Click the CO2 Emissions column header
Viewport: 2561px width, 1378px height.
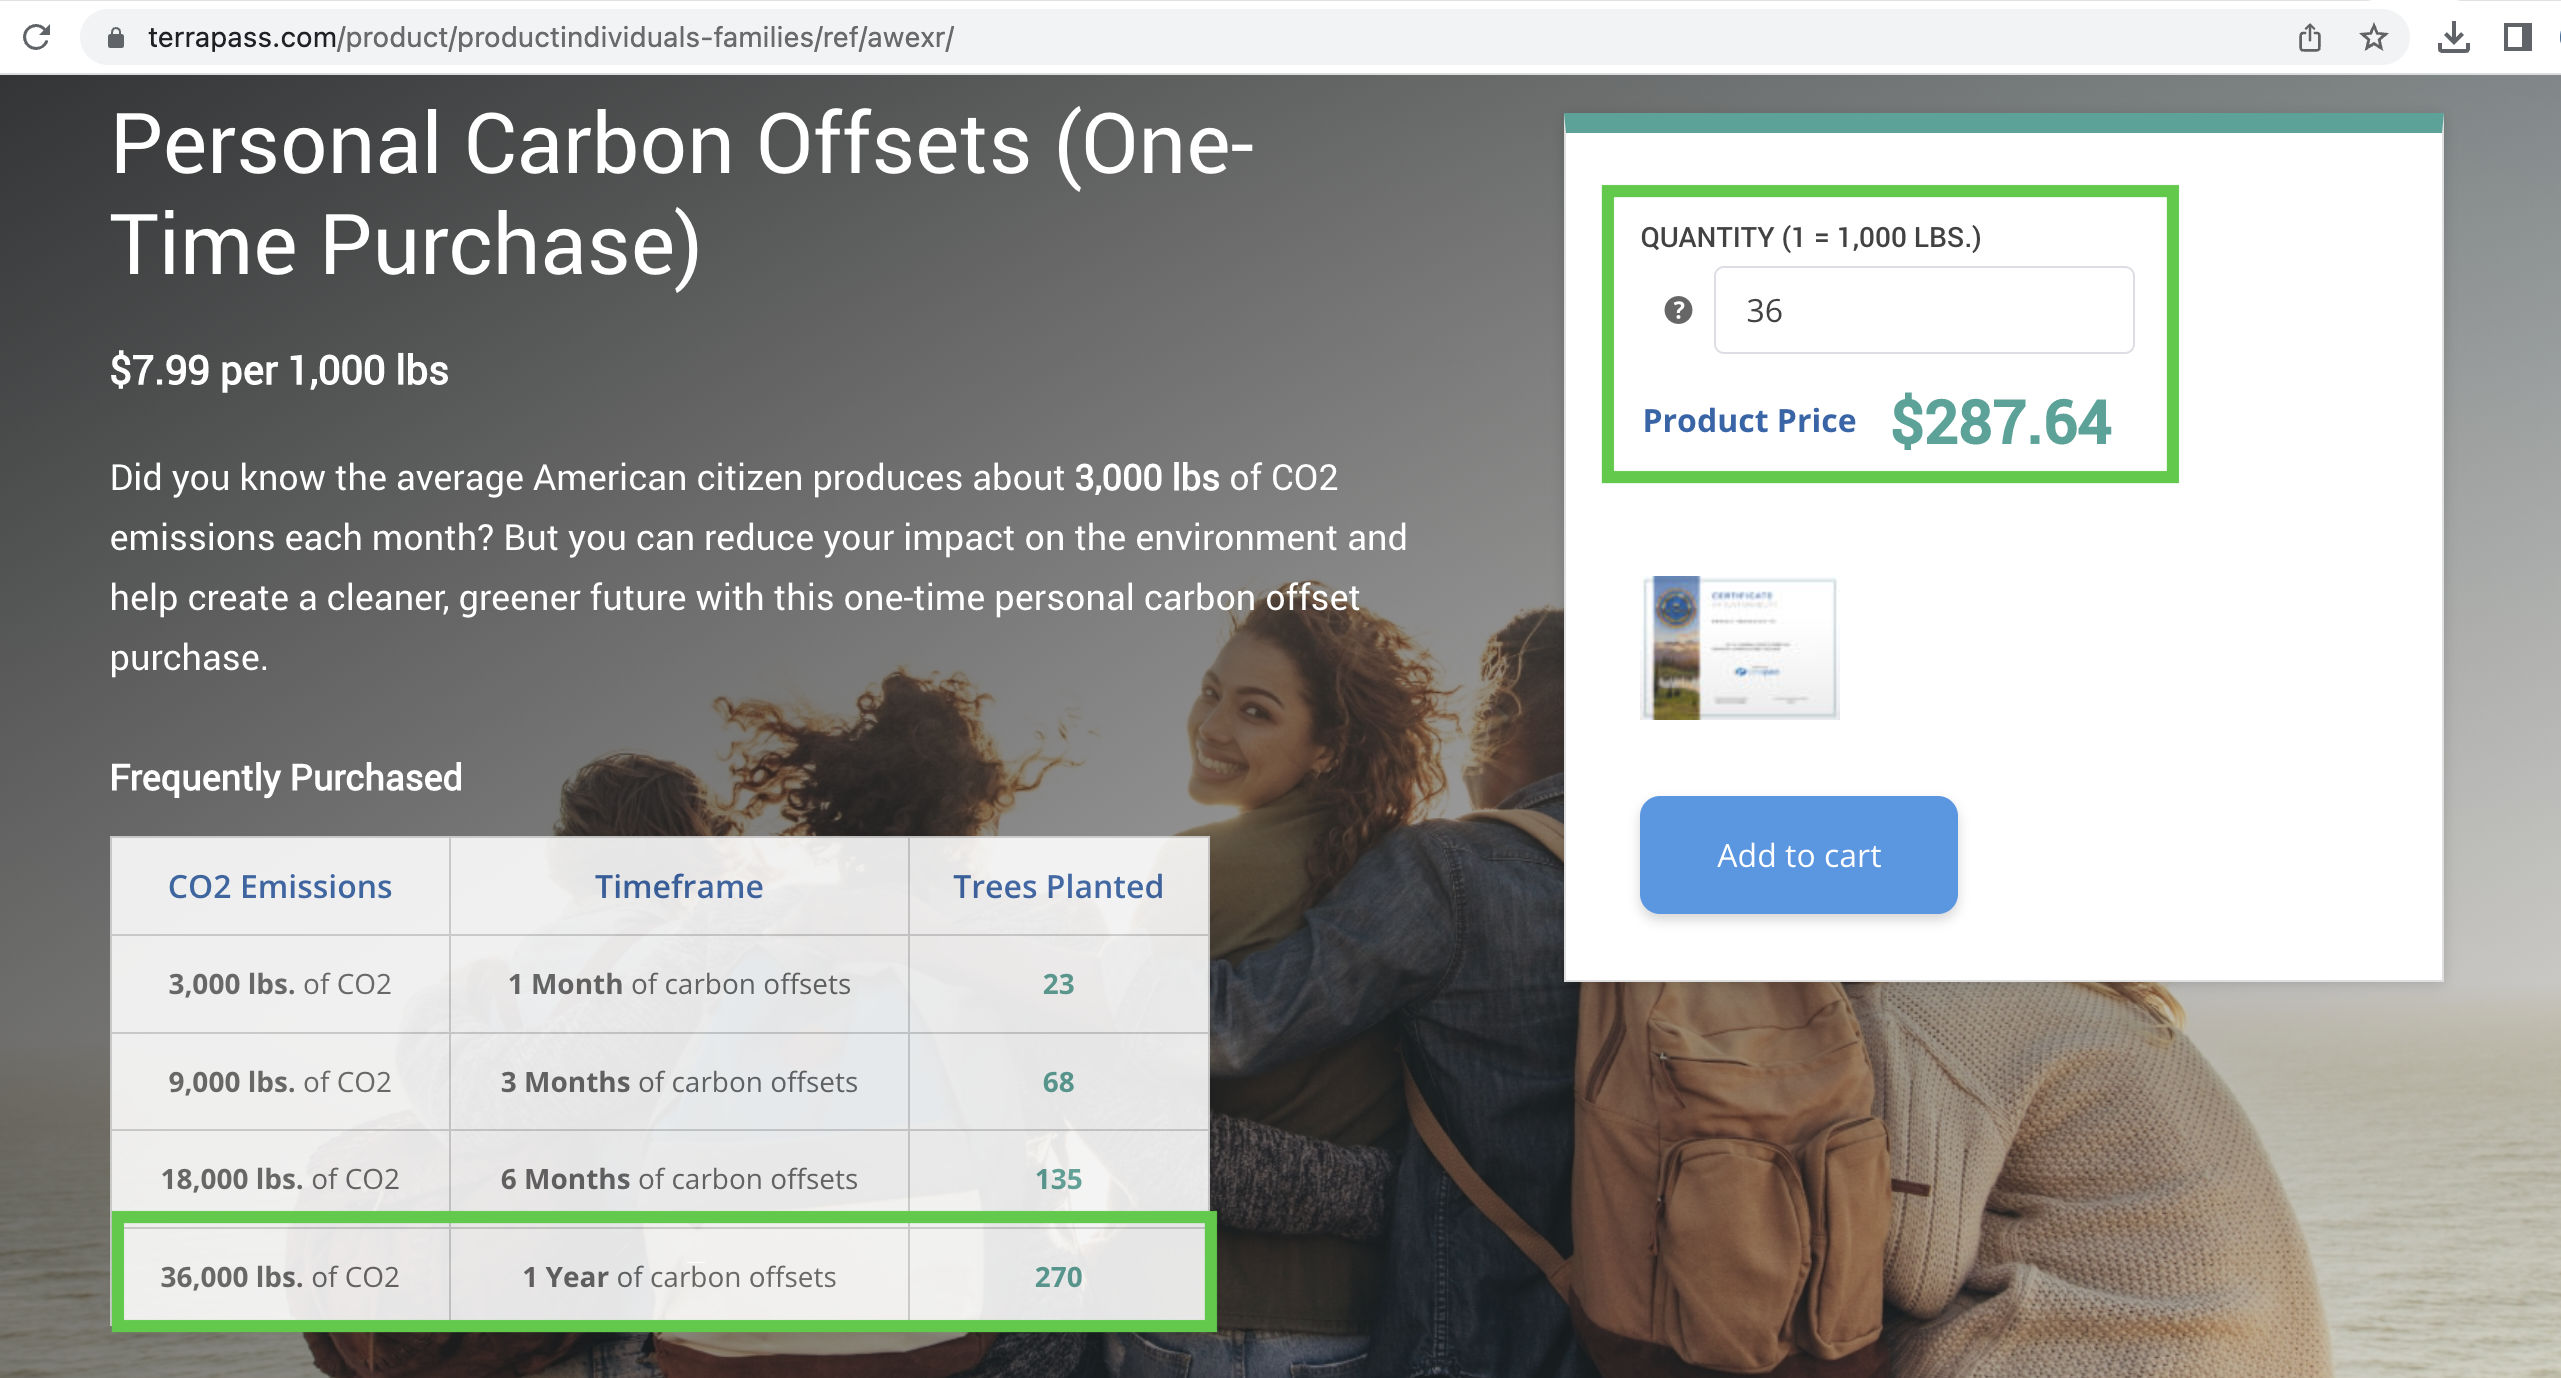pos(280,886)
